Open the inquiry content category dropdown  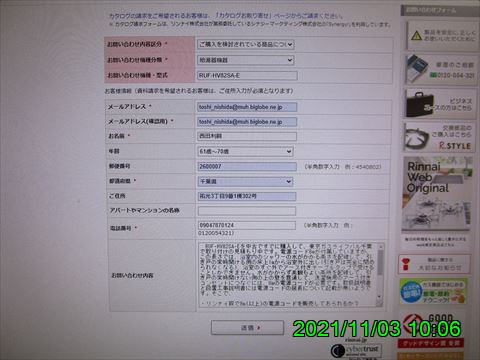pos(246,44)
